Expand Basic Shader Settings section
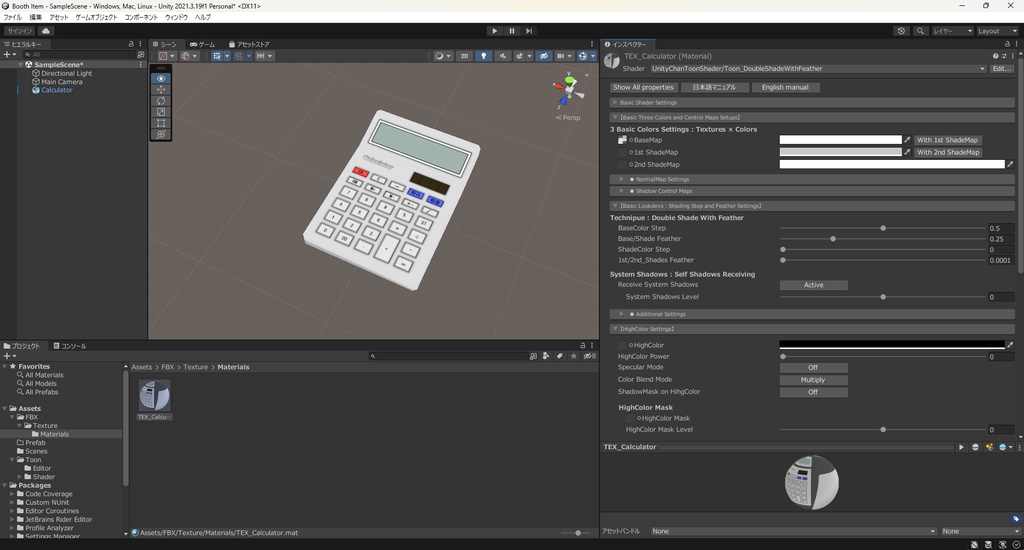1024x550 pixels. coord(812,103)
